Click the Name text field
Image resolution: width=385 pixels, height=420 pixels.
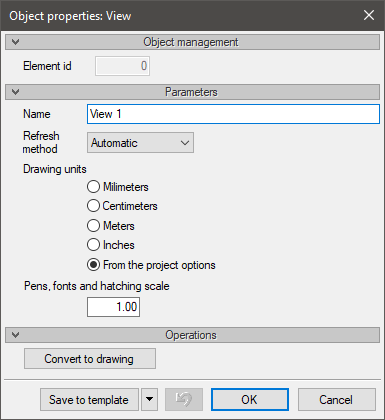click(x=233, y=114)
